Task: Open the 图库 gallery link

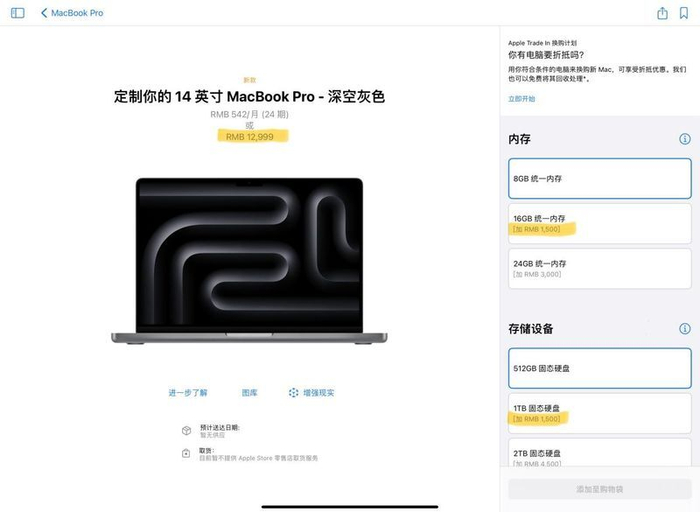Action: pyautogui.click(x=250, y=393)
